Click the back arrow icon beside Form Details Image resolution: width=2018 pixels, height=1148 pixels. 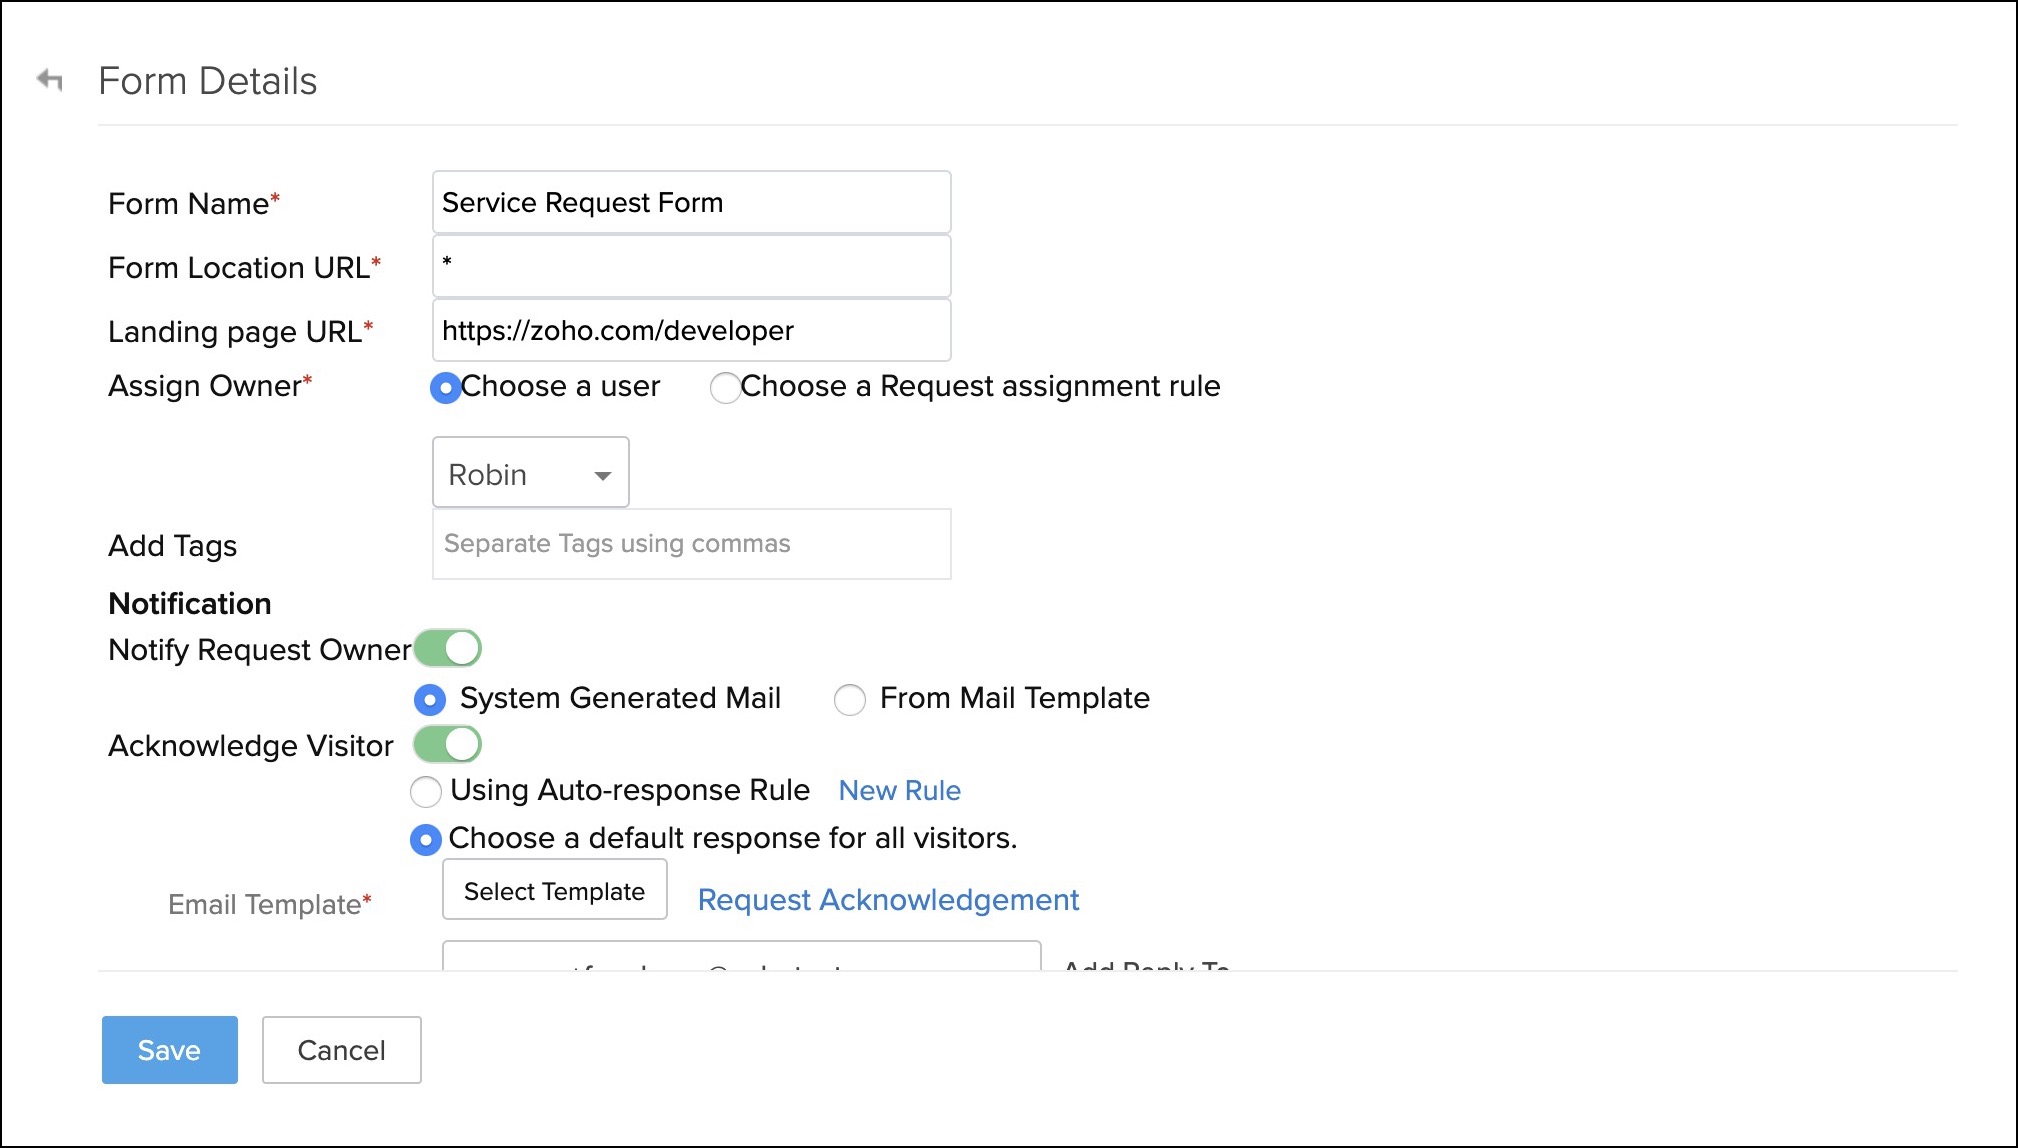click(x=49, y=80)
